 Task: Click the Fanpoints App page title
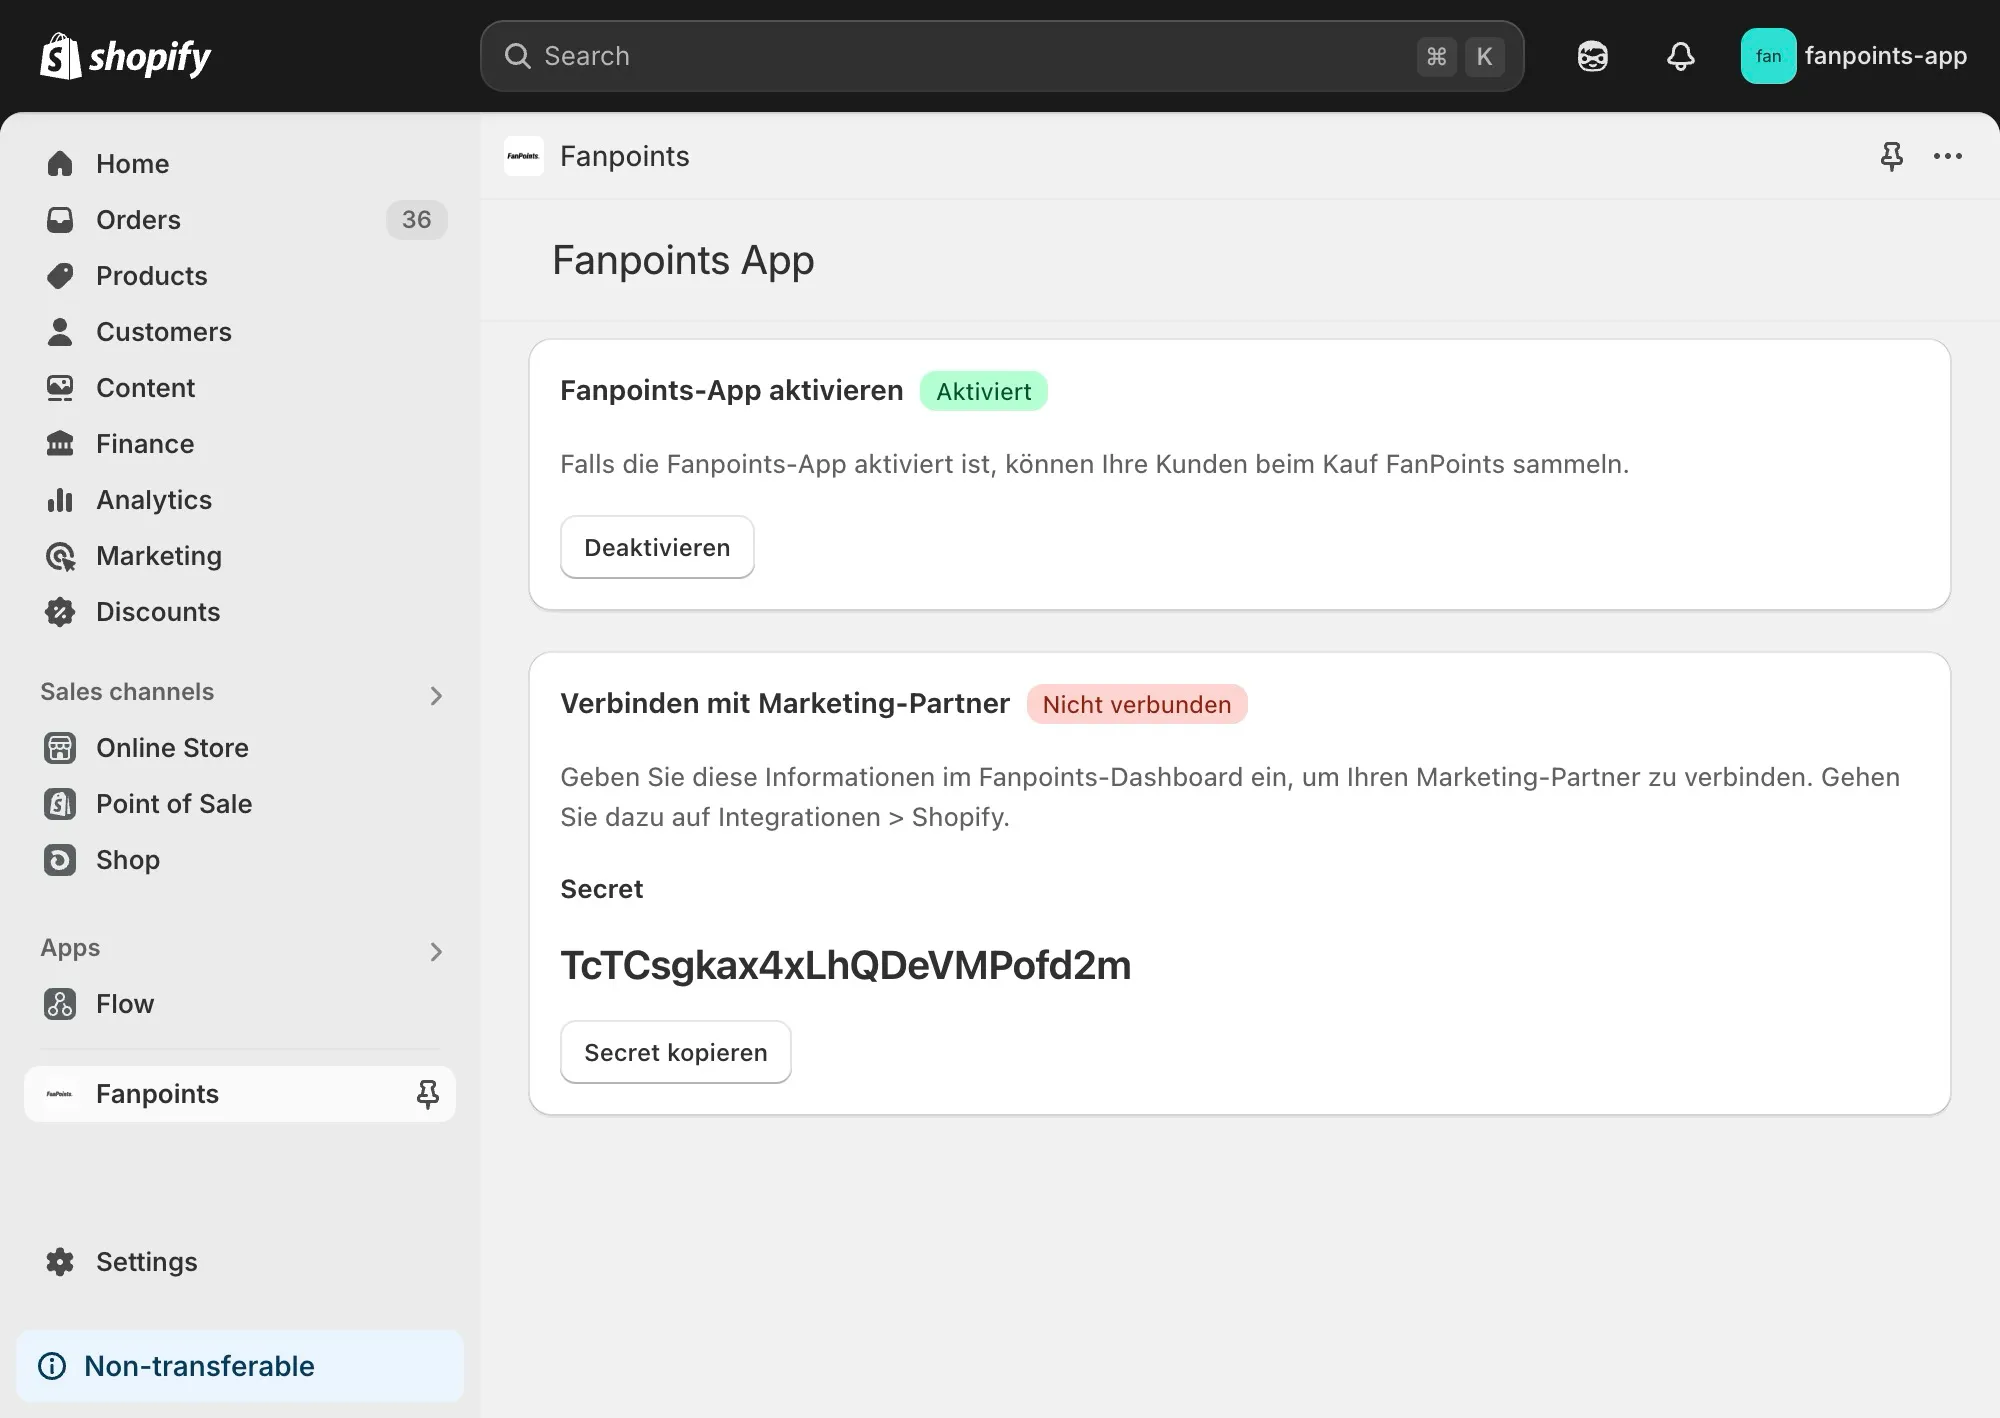pyautogui.click(x=683, y=260)
